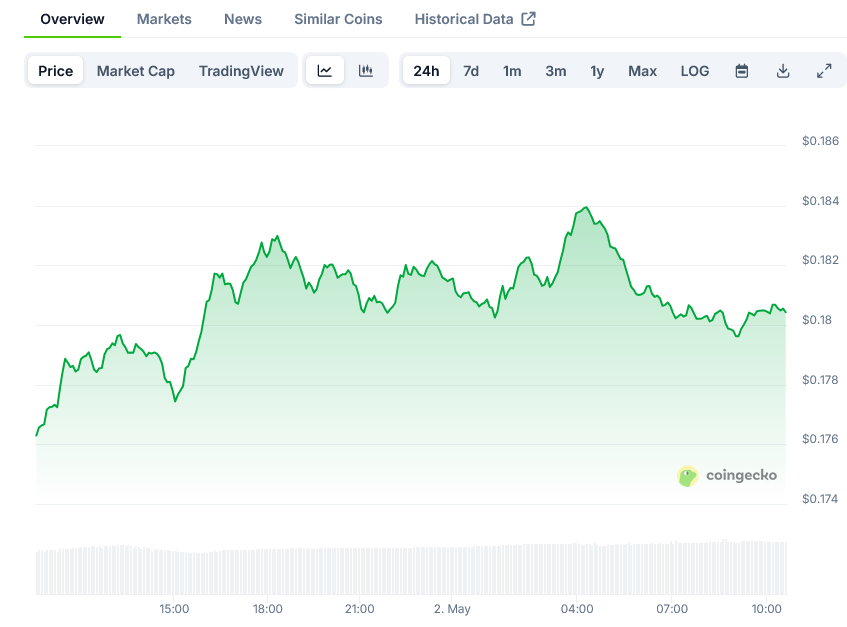
Task: Select the Overview tab
Action: (x=72, y=19)
